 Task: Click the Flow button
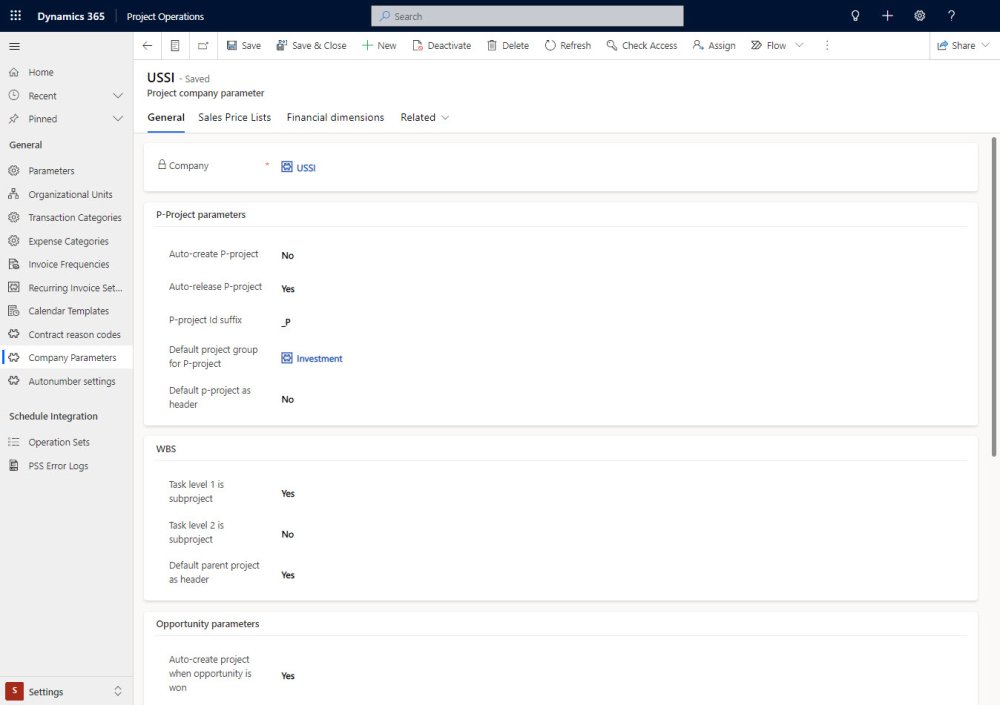click(768, 45)
